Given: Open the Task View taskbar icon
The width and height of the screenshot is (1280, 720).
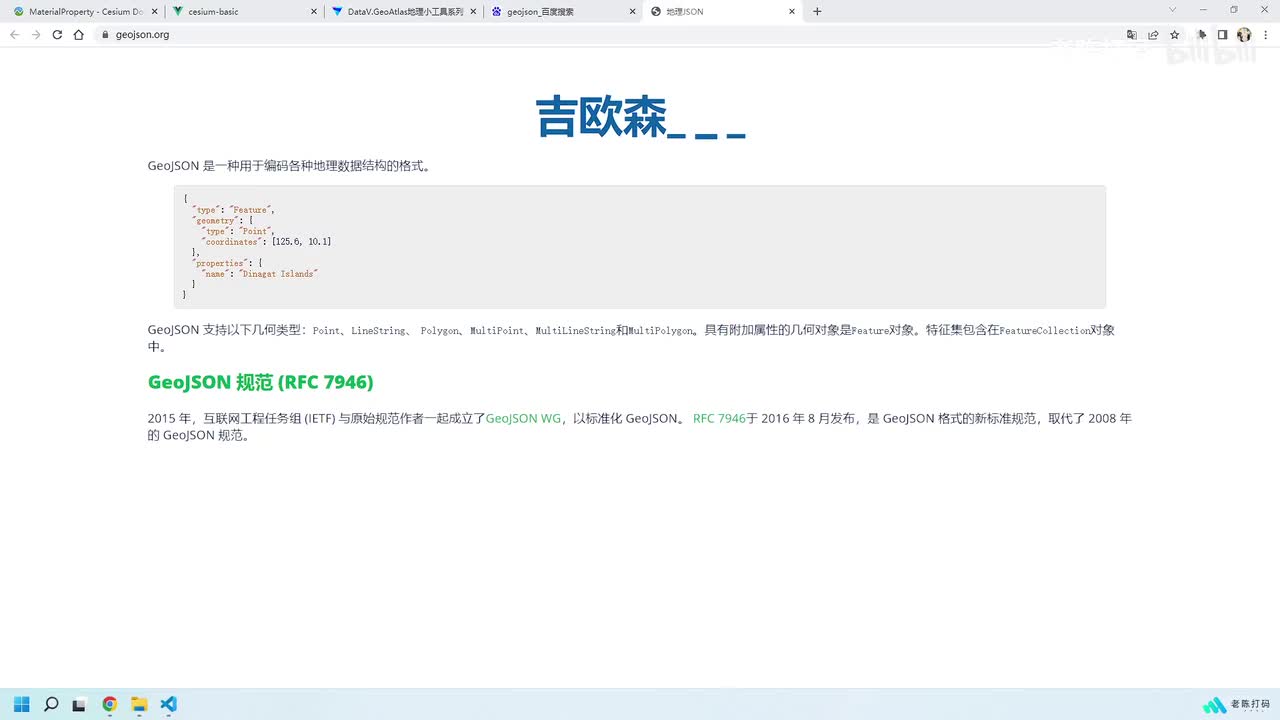Looking at the screenshot, I should pyautogui.click(x=79, y=704).
